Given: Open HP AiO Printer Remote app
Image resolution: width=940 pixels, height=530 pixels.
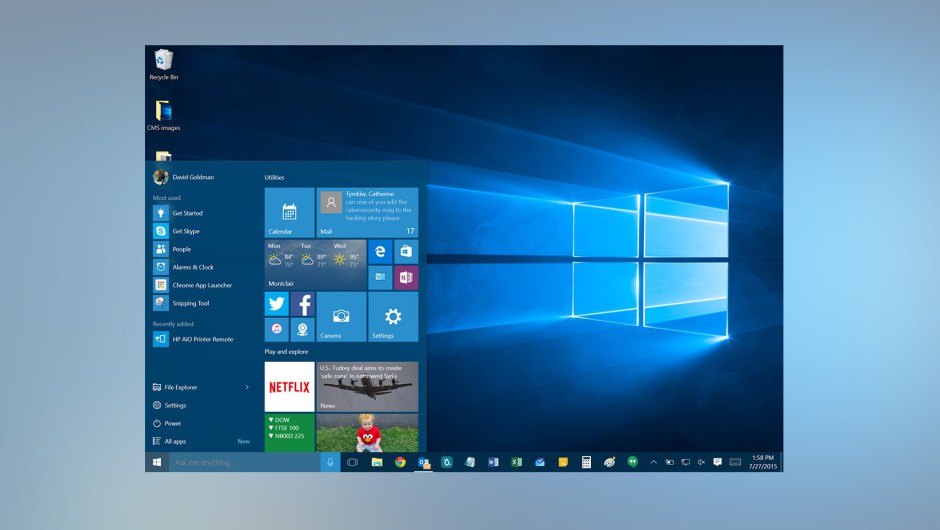Looking at the screenshot, I should (x=203, y=339).
